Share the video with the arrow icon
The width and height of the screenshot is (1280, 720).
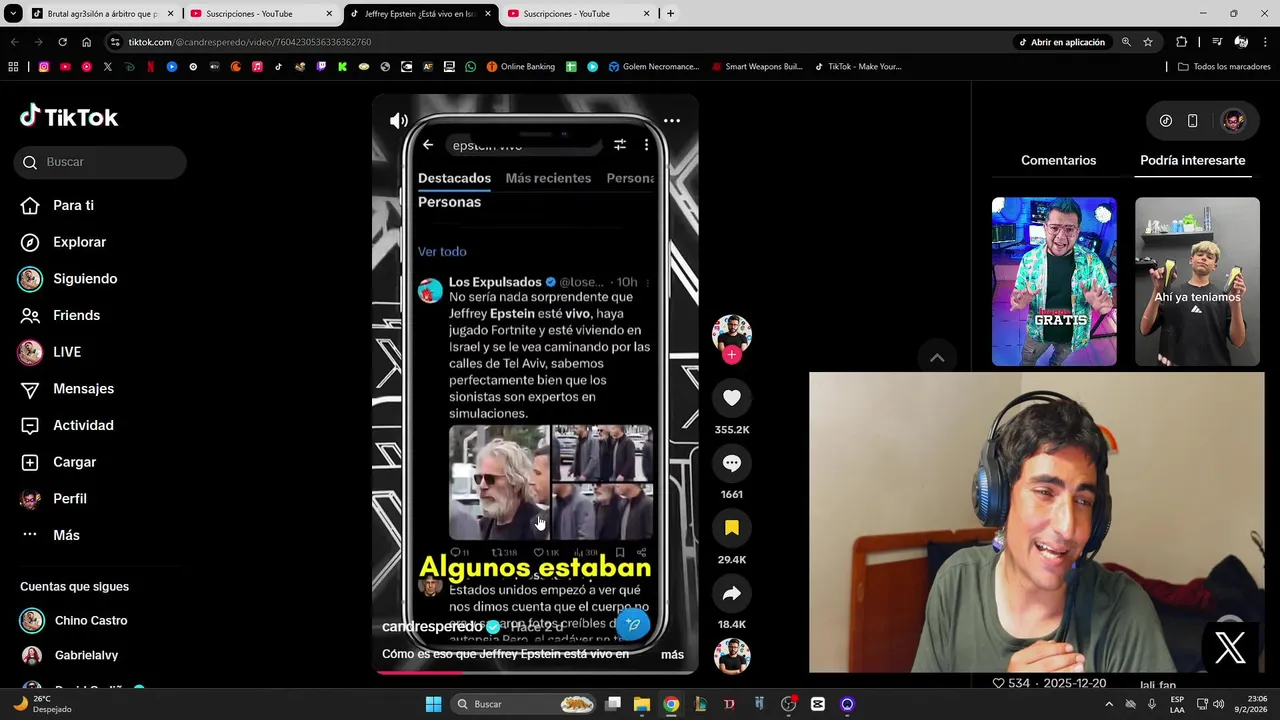732,593
